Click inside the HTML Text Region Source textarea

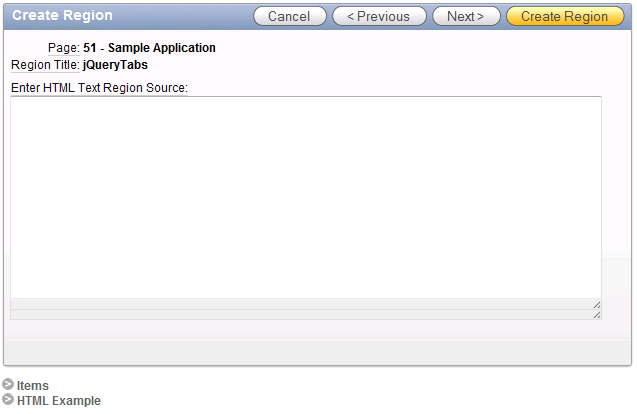pyautogui.click(x=306, y=197)
